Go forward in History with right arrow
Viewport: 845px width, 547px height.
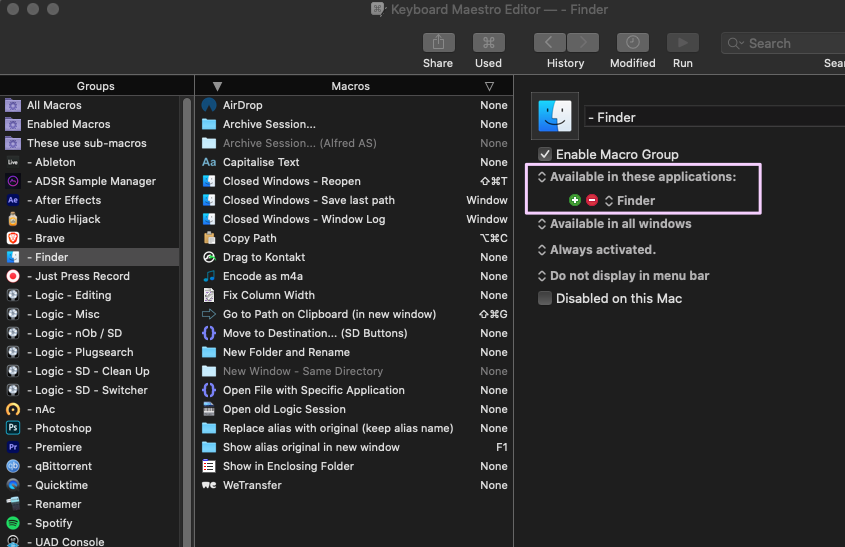click(583, 43)
